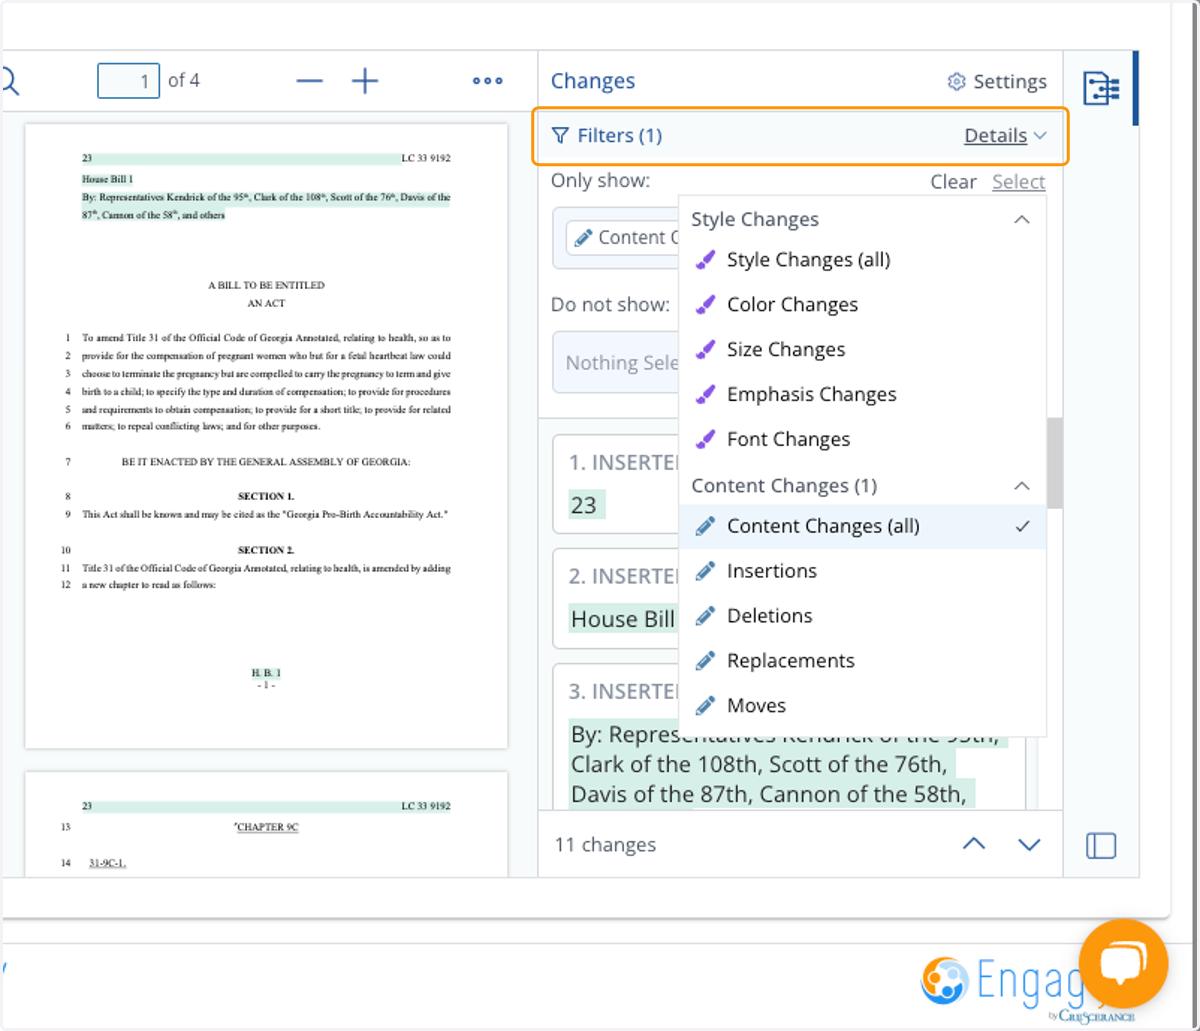
Task: Click the Select link
Action: coord(1018,182)
